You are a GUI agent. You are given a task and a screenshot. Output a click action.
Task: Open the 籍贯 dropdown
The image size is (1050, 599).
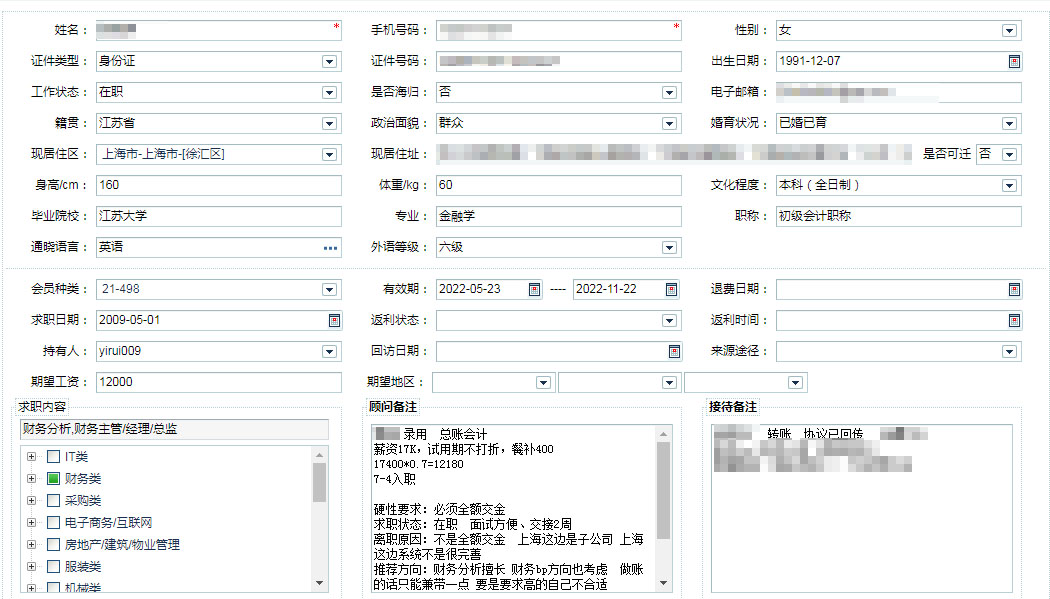click(329, 124)
